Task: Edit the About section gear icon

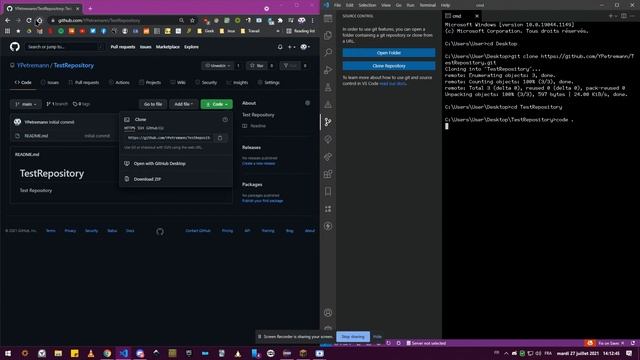Action: 307,103
